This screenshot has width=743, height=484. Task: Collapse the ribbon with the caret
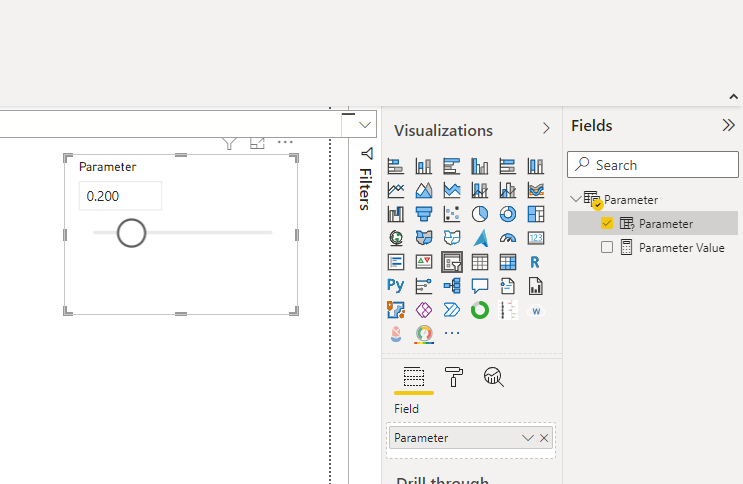734,97
